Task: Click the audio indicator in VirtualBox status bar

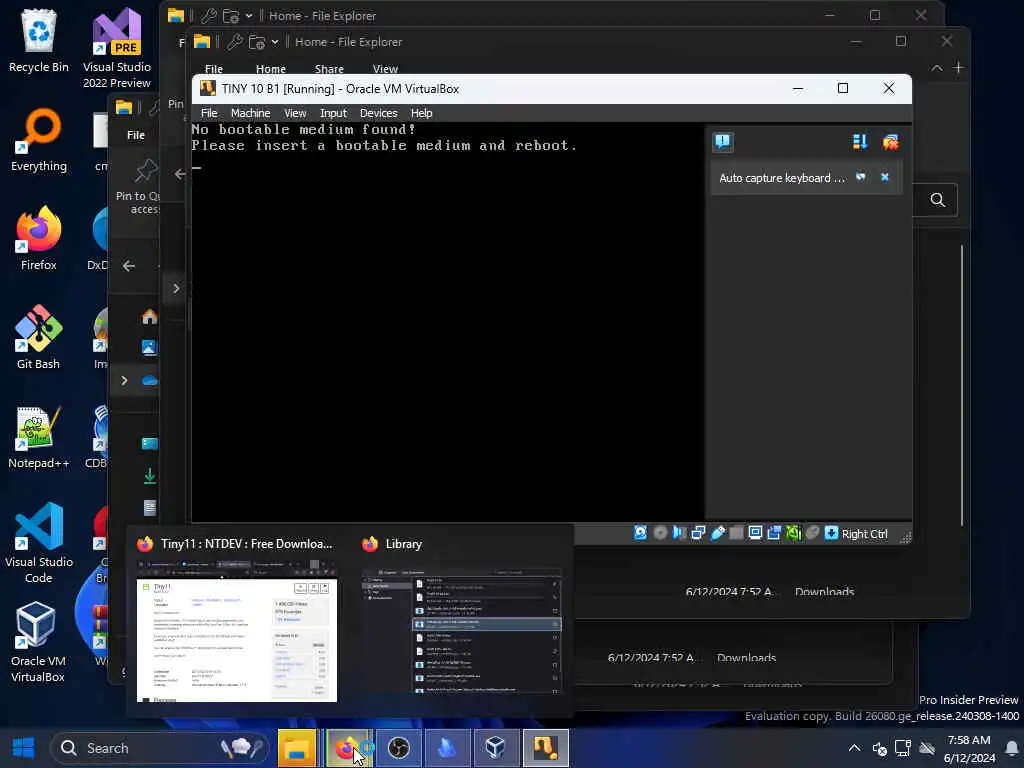Action: [679, 533]
